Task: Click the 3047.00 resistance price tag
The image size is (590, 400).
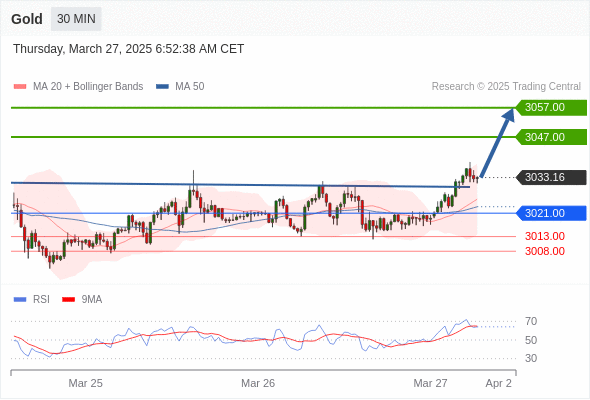Action: tap(551, 137)
